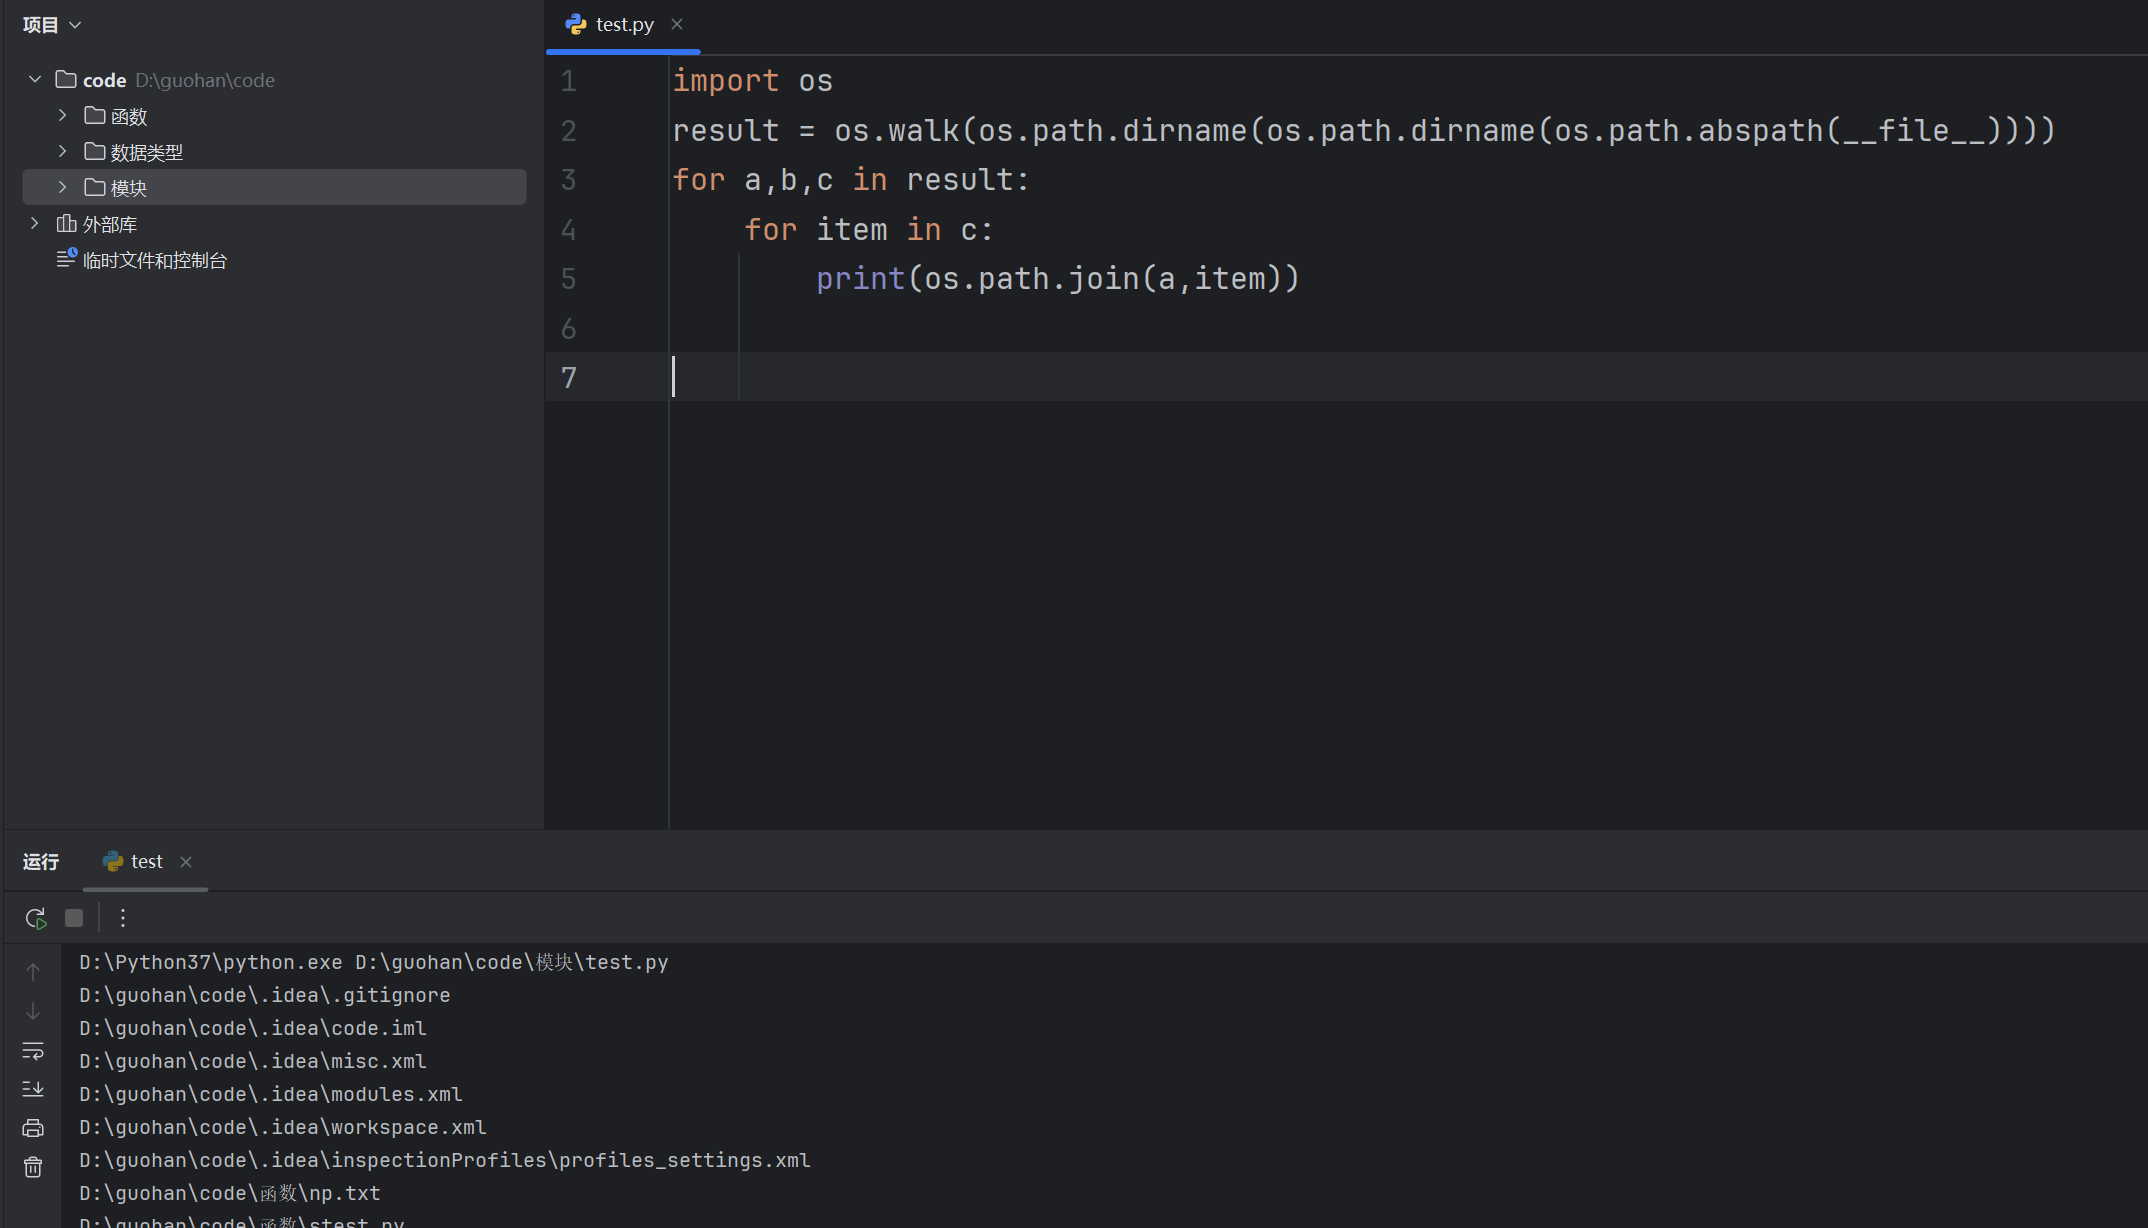Click the D:\guohan\code\.idea\misc.xml output path

coord(253,1061)
